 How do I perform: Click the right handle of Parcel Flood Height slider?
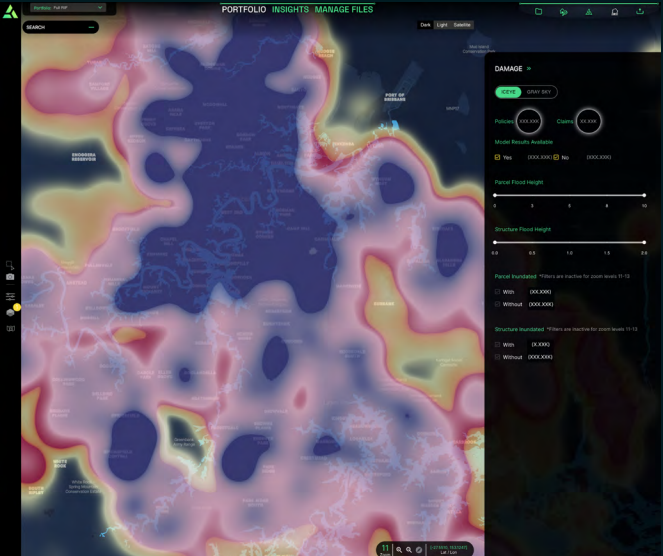644,195
